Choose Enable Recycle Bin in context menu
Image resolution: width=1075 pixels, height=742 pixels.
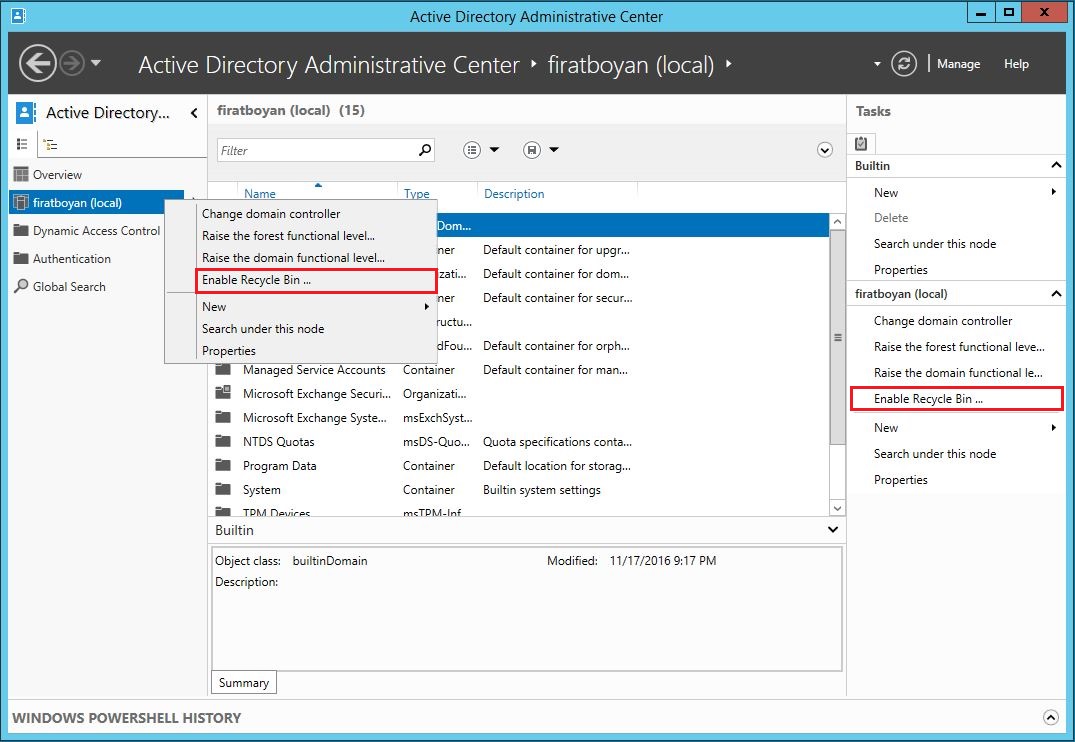316,280
